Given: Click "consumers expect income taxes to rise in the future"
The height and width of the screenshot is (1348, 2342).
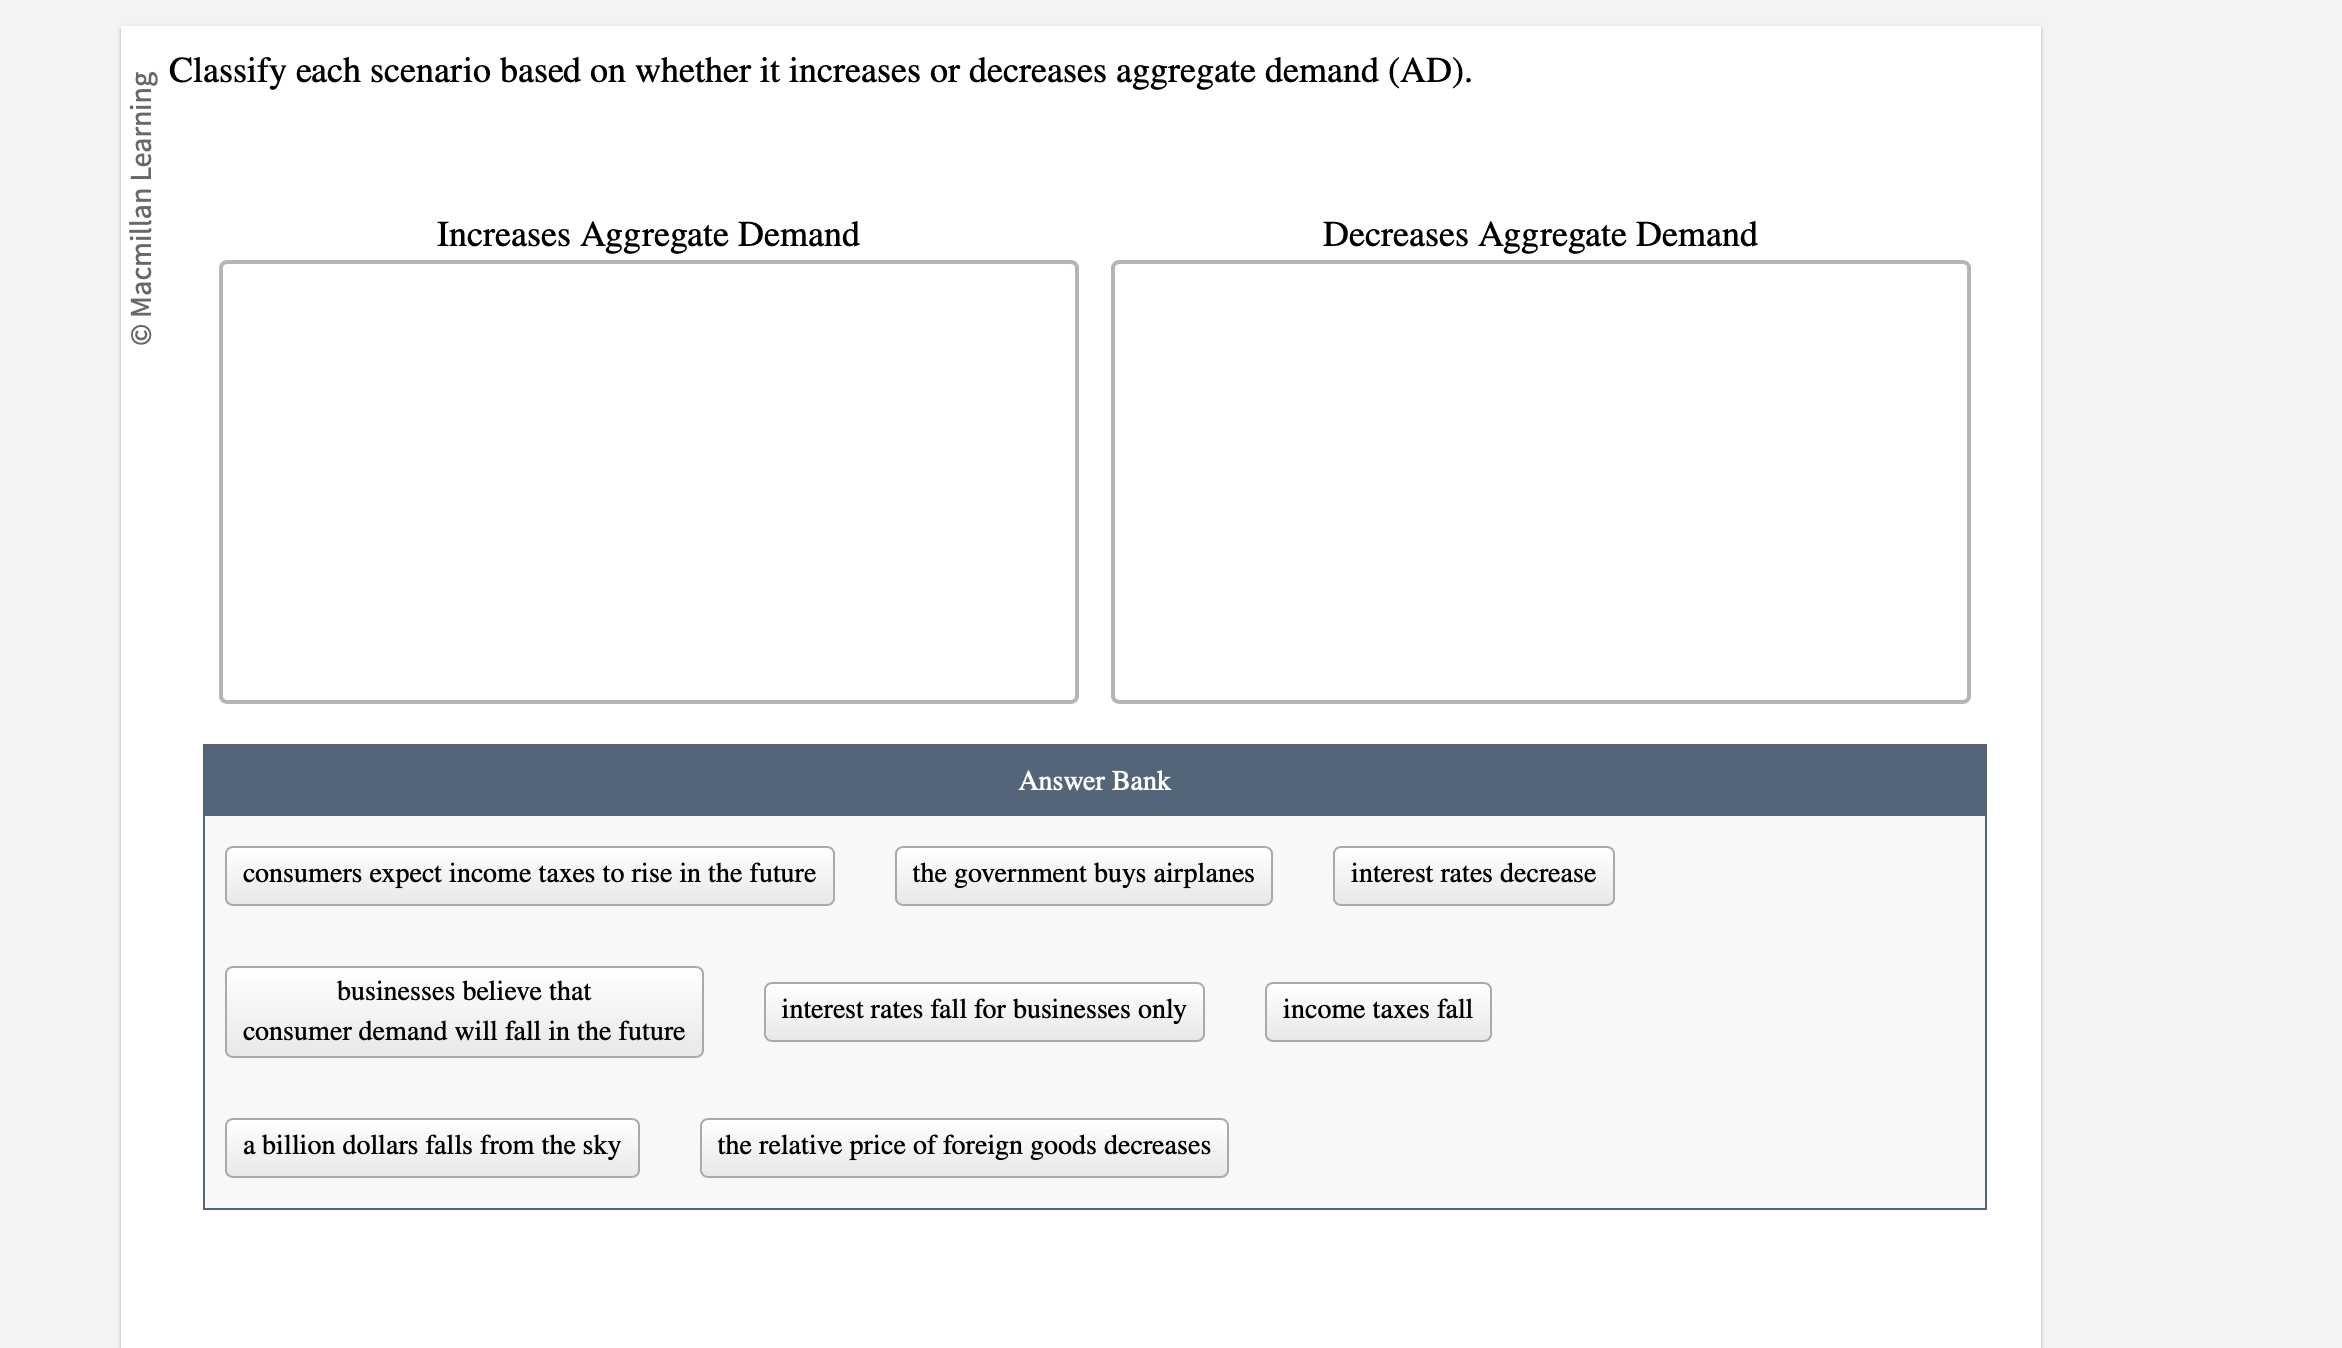Looking at the screenshot, I should point(529,874).
